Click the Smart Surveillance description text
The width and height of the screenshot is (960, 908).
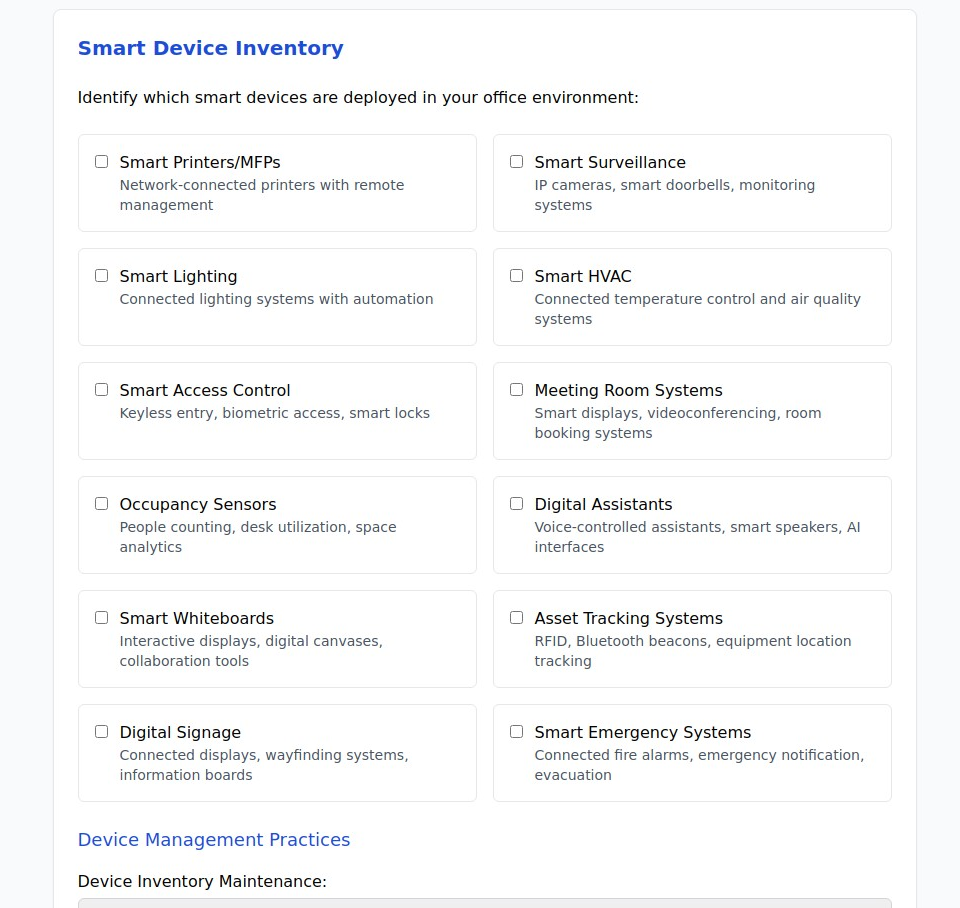(x=674, y=195)
